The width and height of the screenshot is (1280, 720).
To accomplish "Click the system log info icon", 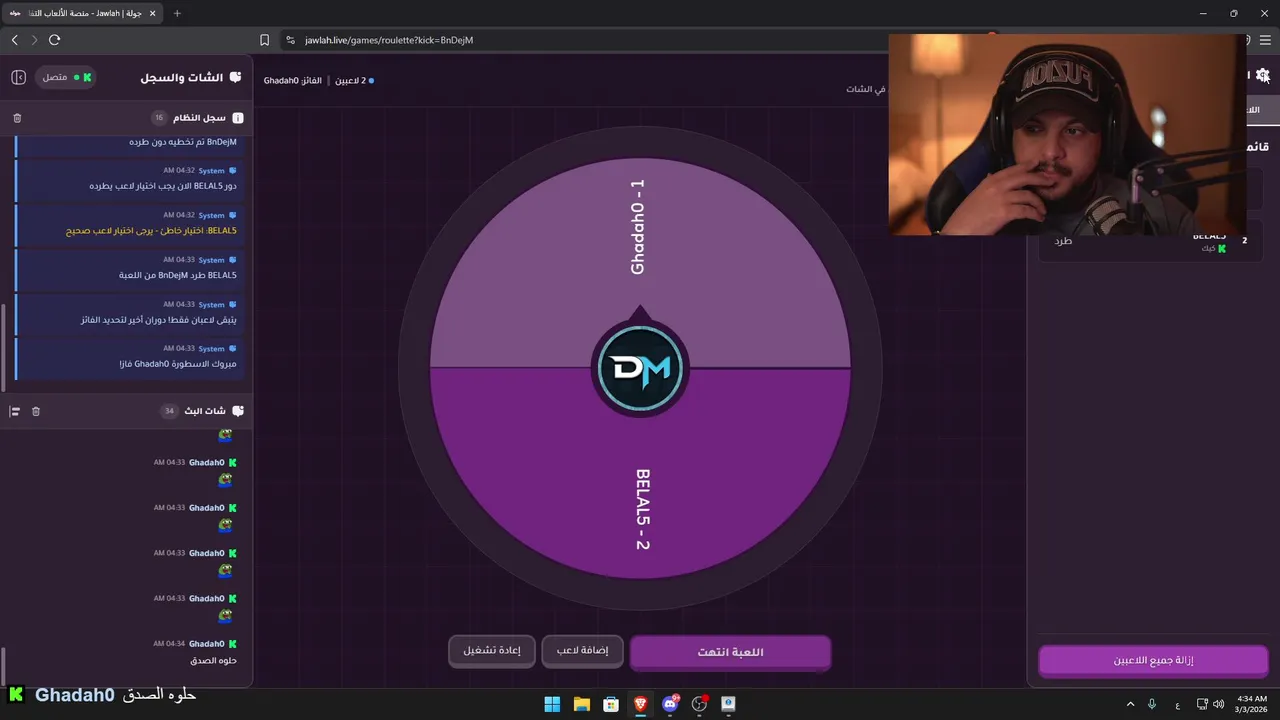I will tap(237, 118).
